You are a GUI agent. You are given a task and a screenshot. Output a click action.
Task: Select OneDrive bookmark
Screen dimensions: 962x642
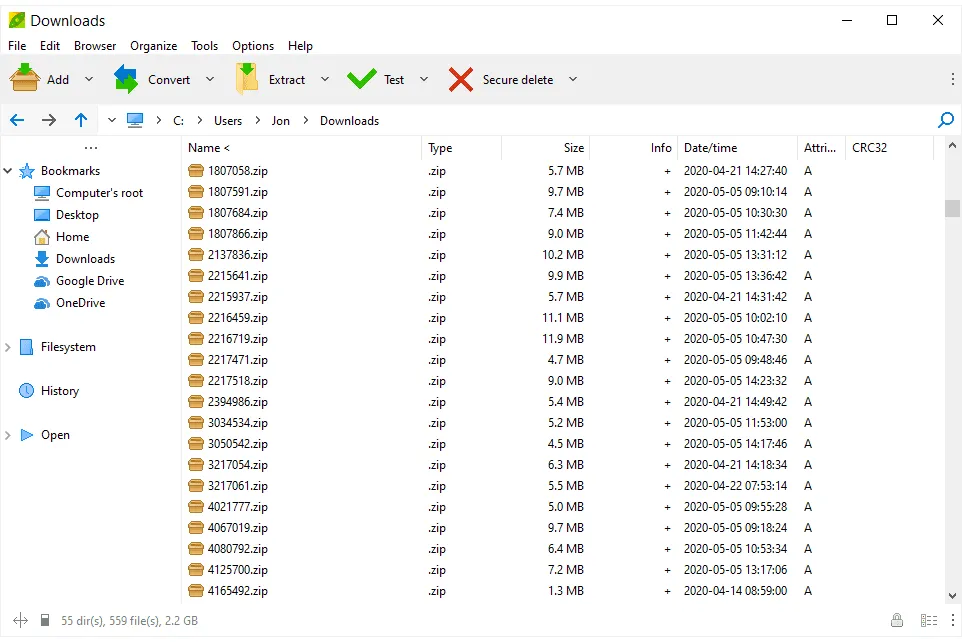click(x=80, y=303)
